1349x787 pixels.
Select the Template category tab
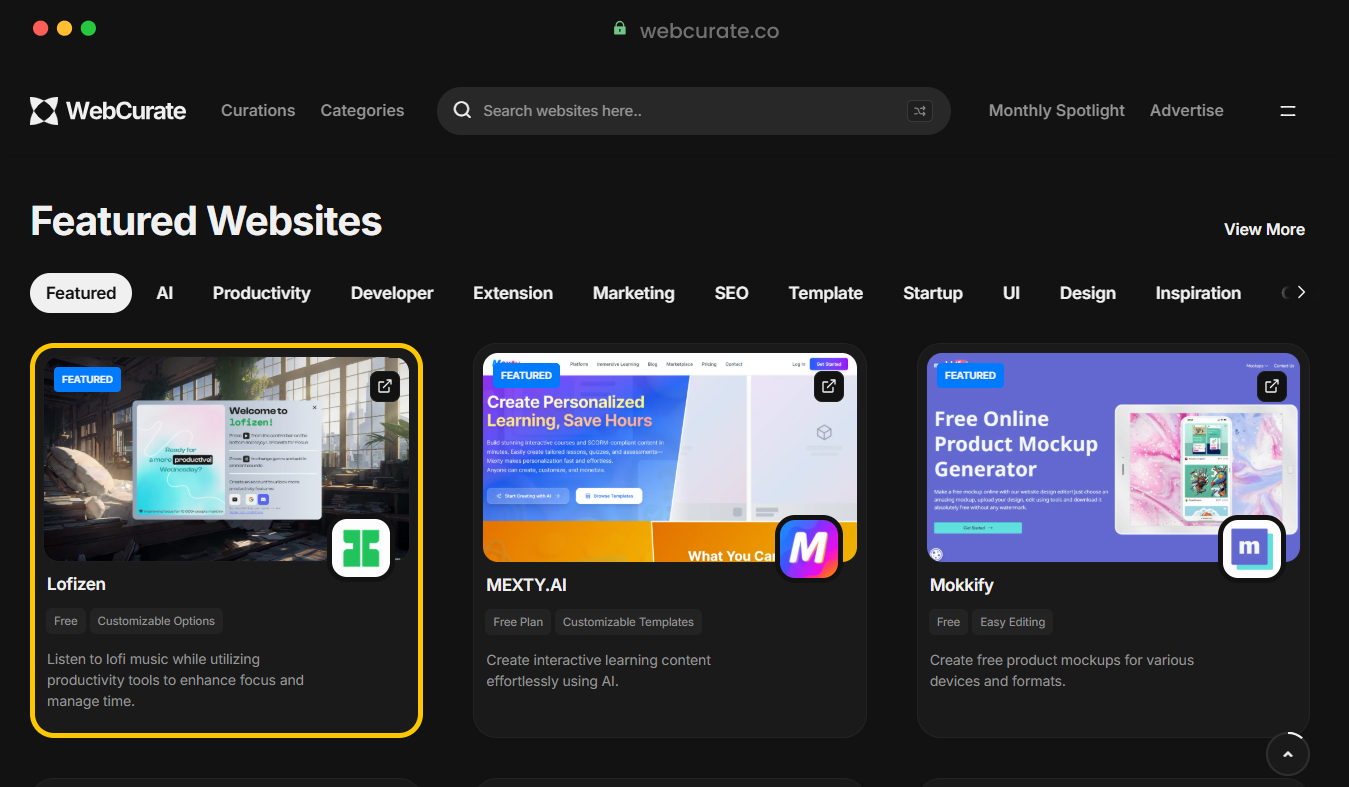[x=826, y=293]
